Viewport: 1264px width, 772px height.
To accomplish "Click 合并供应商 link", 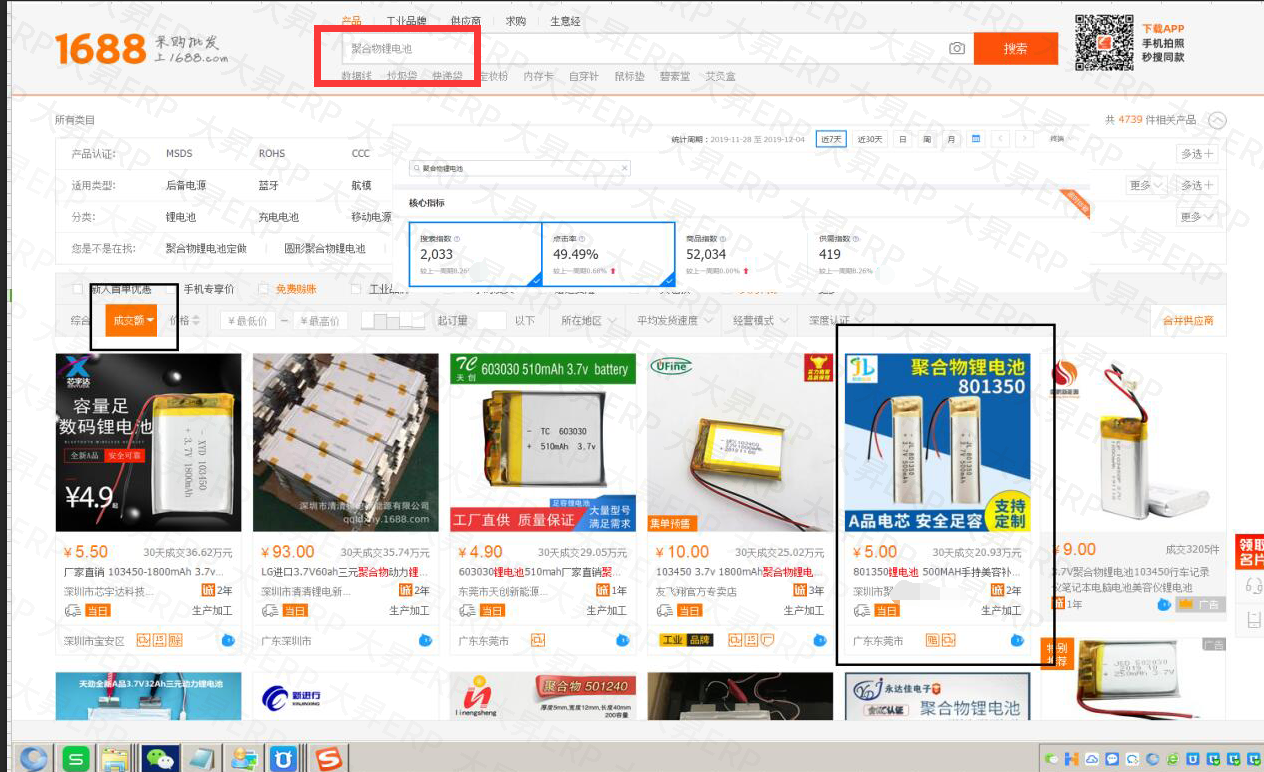I will [x=1188, y=321].
